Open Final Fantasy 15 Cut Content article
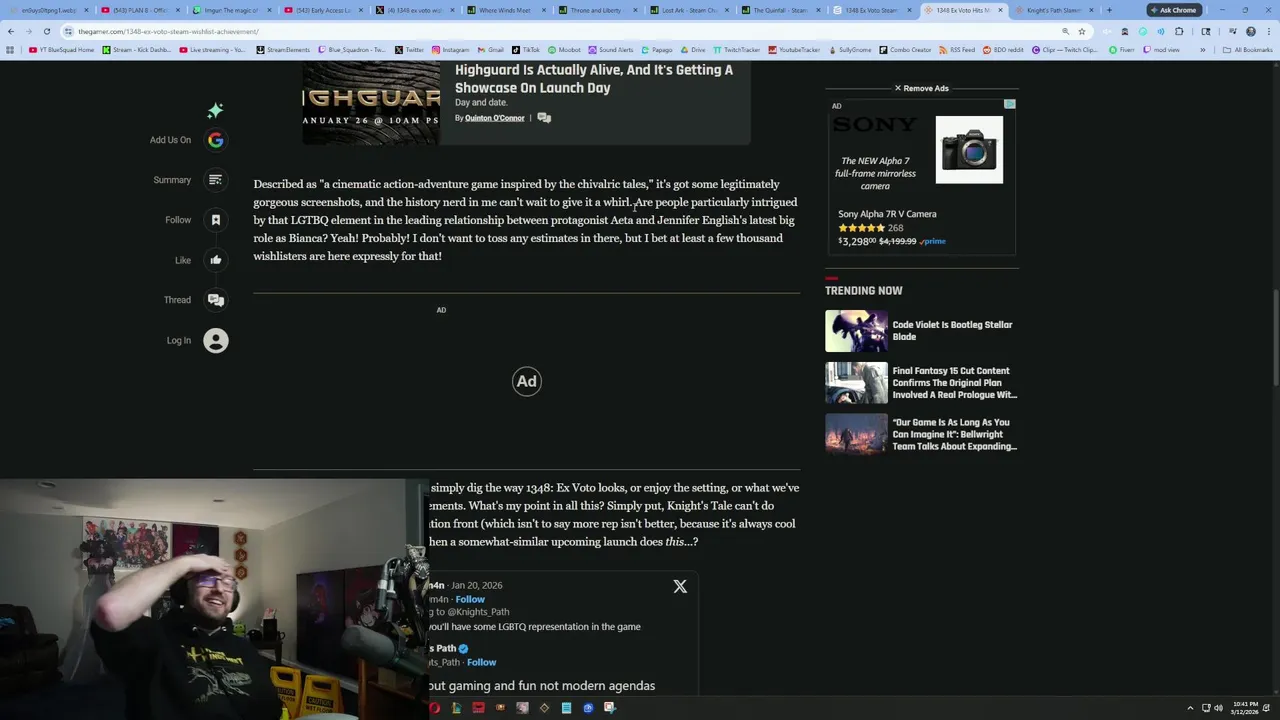This screenshot has height=720, width=1280. [x=954, y=383]
